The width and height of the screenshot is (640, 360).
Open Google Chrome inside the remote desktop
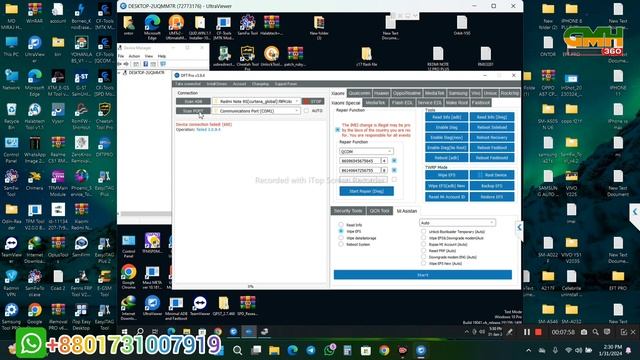[129, 276]
